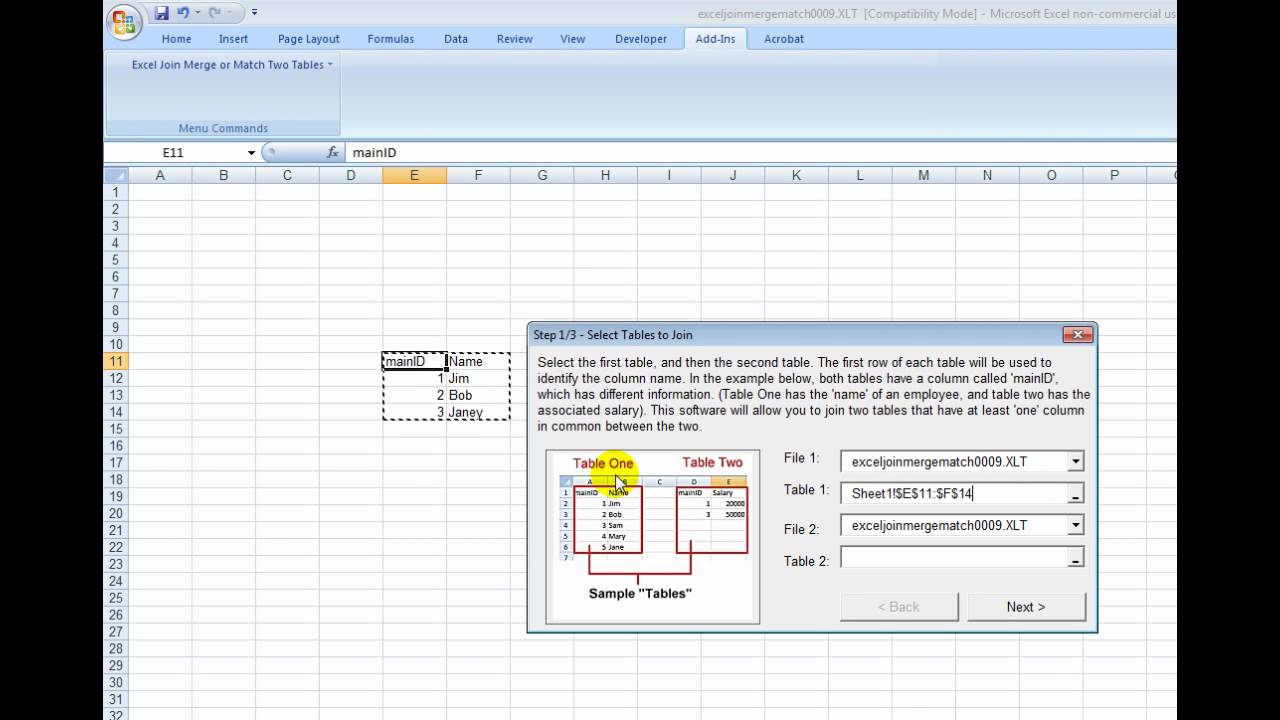Open the Acrobat ribbon tab
The image size is (1280, 720).
[x=784, y=39]
